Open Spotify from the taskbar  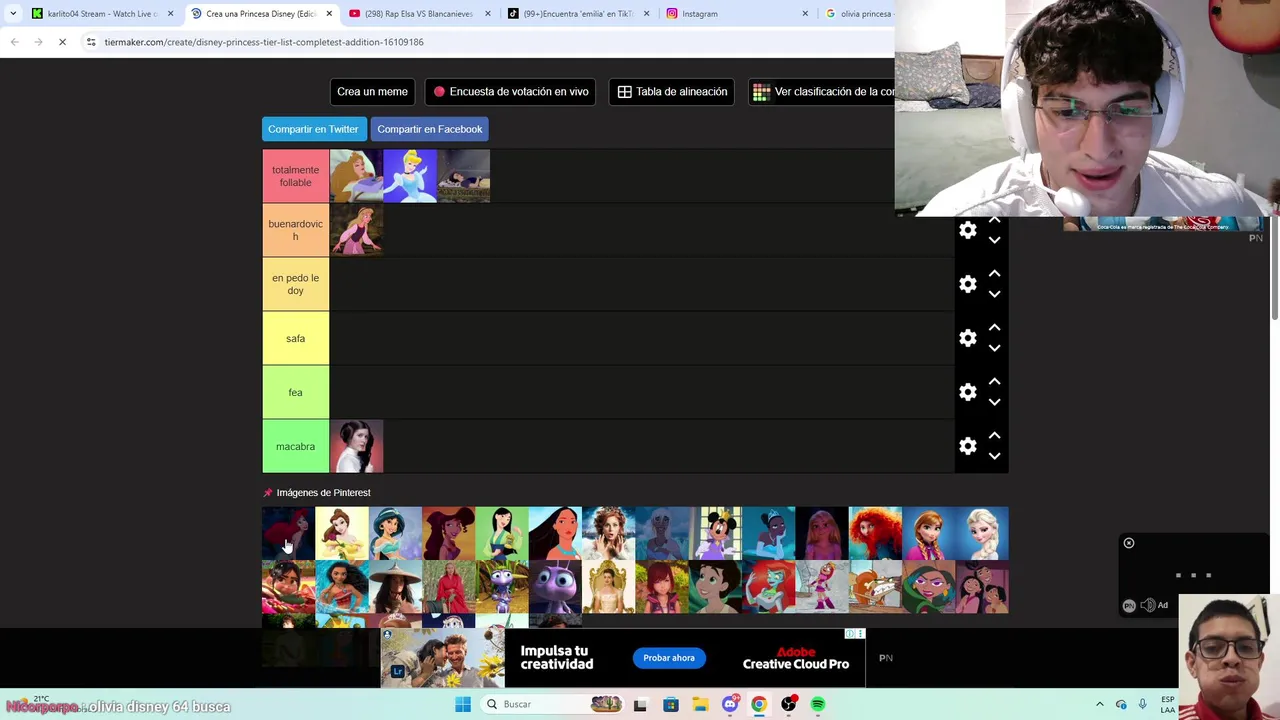click(818, 704)
